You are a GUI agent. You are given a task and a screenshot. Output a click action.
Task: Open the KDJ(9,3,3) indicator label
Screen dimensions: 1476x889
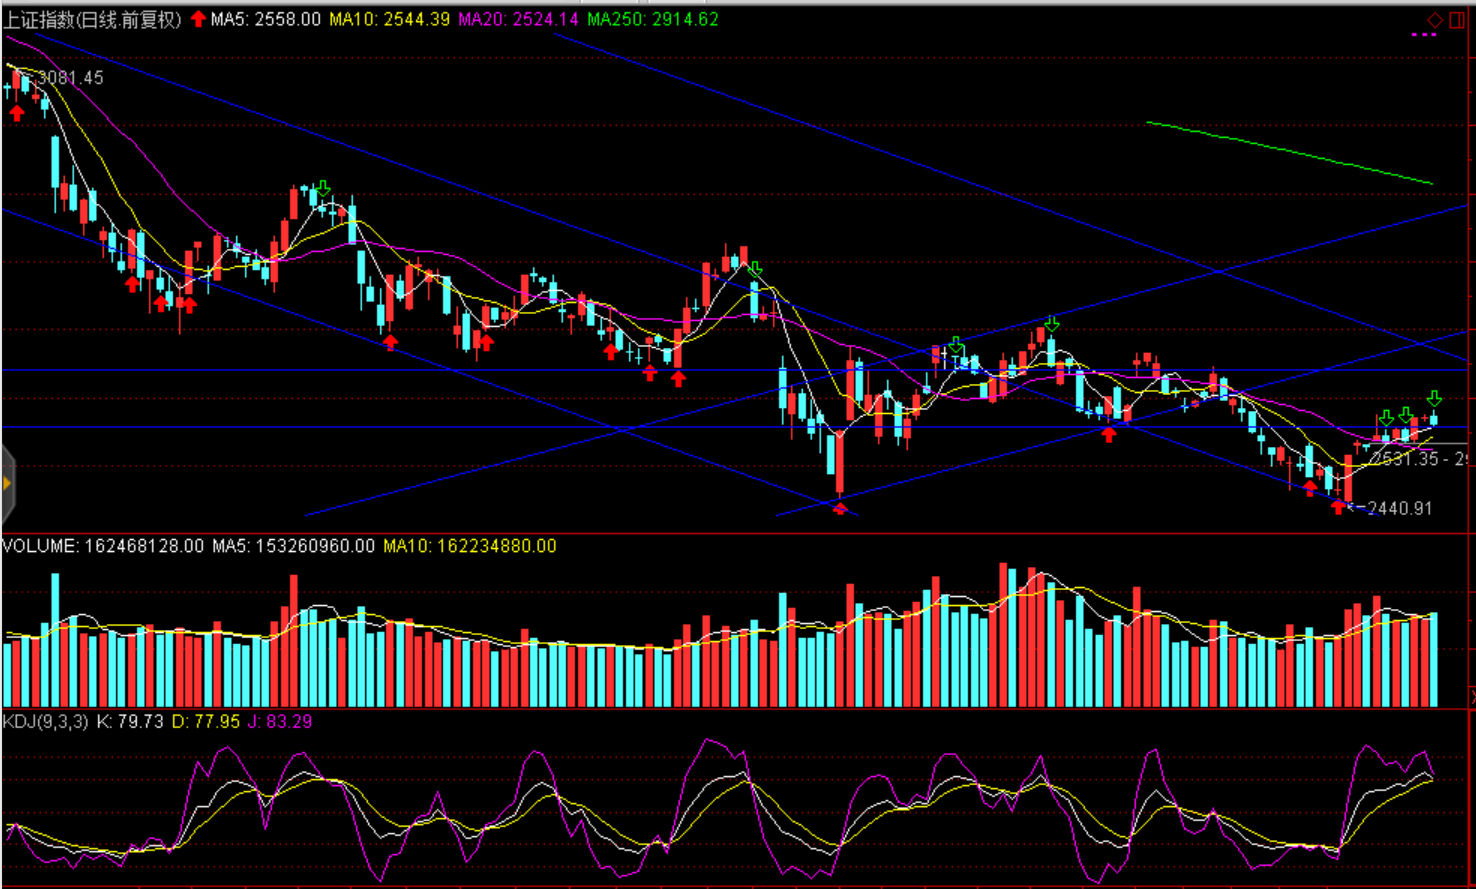tap(46, 721)
